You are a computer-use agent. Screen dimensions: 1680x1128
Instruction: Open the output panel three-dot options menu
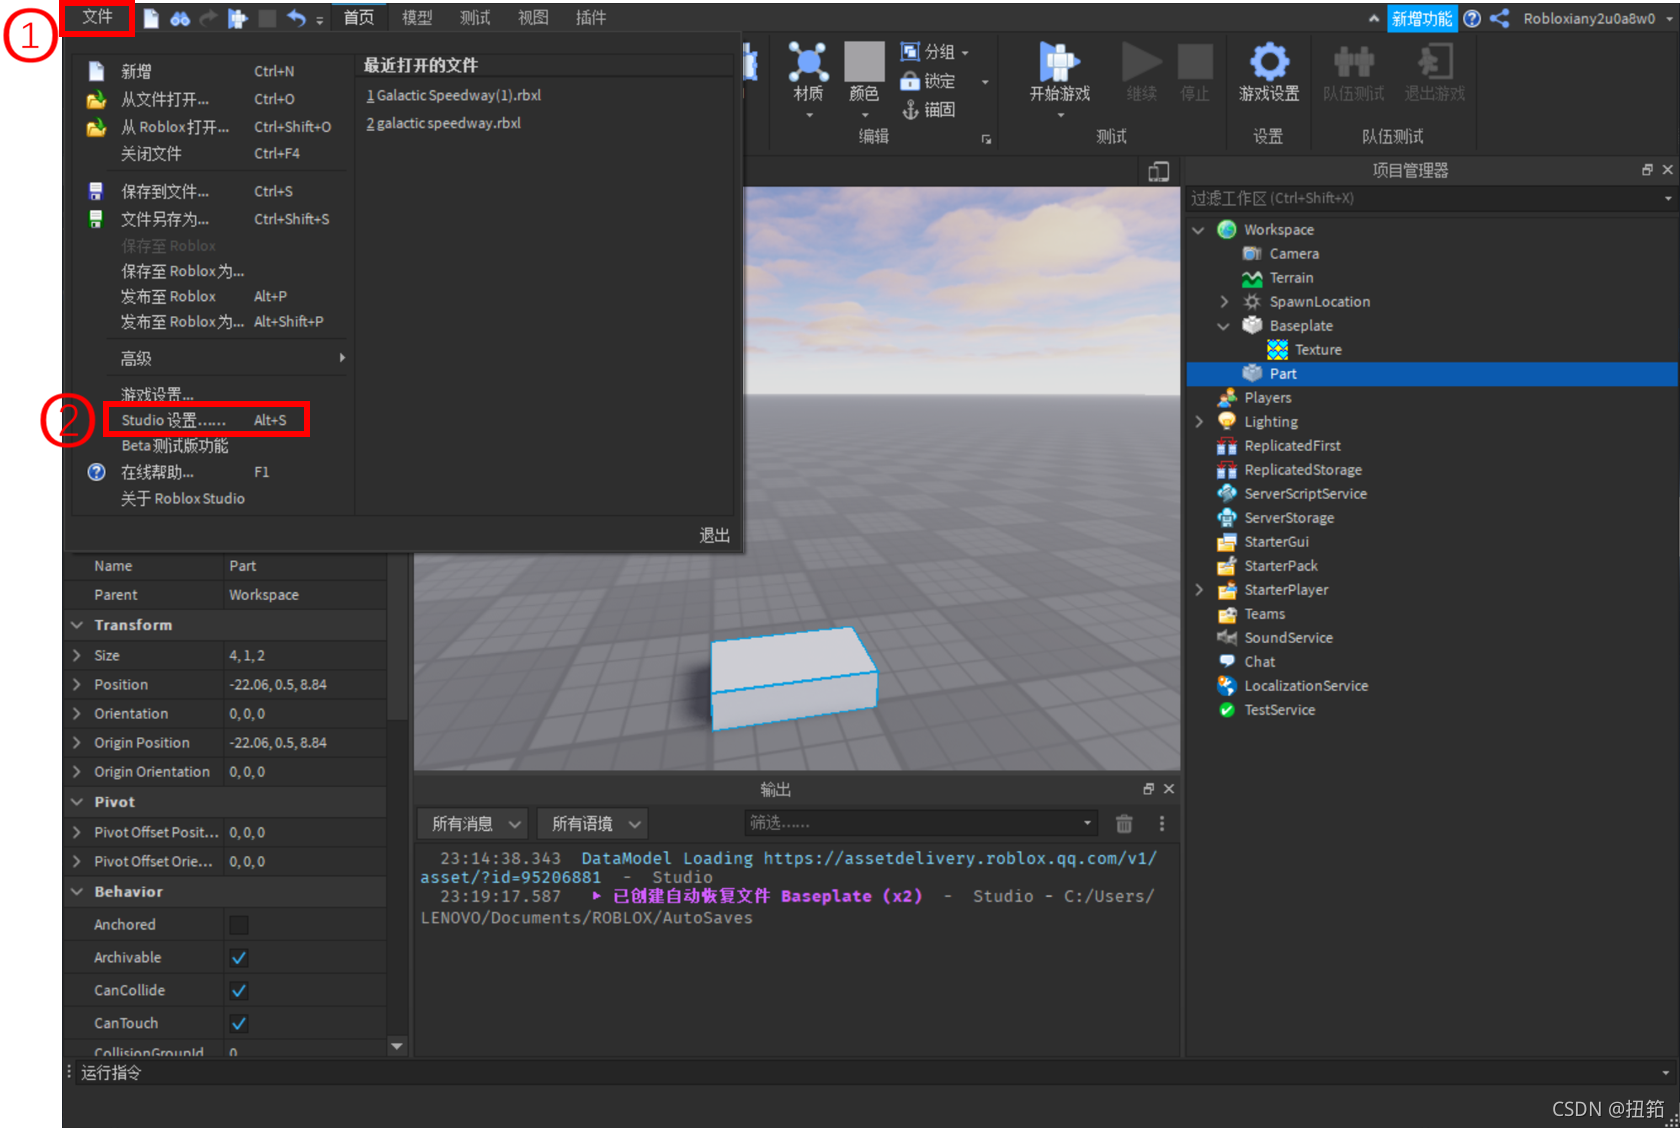click(x=1161, y=824)
